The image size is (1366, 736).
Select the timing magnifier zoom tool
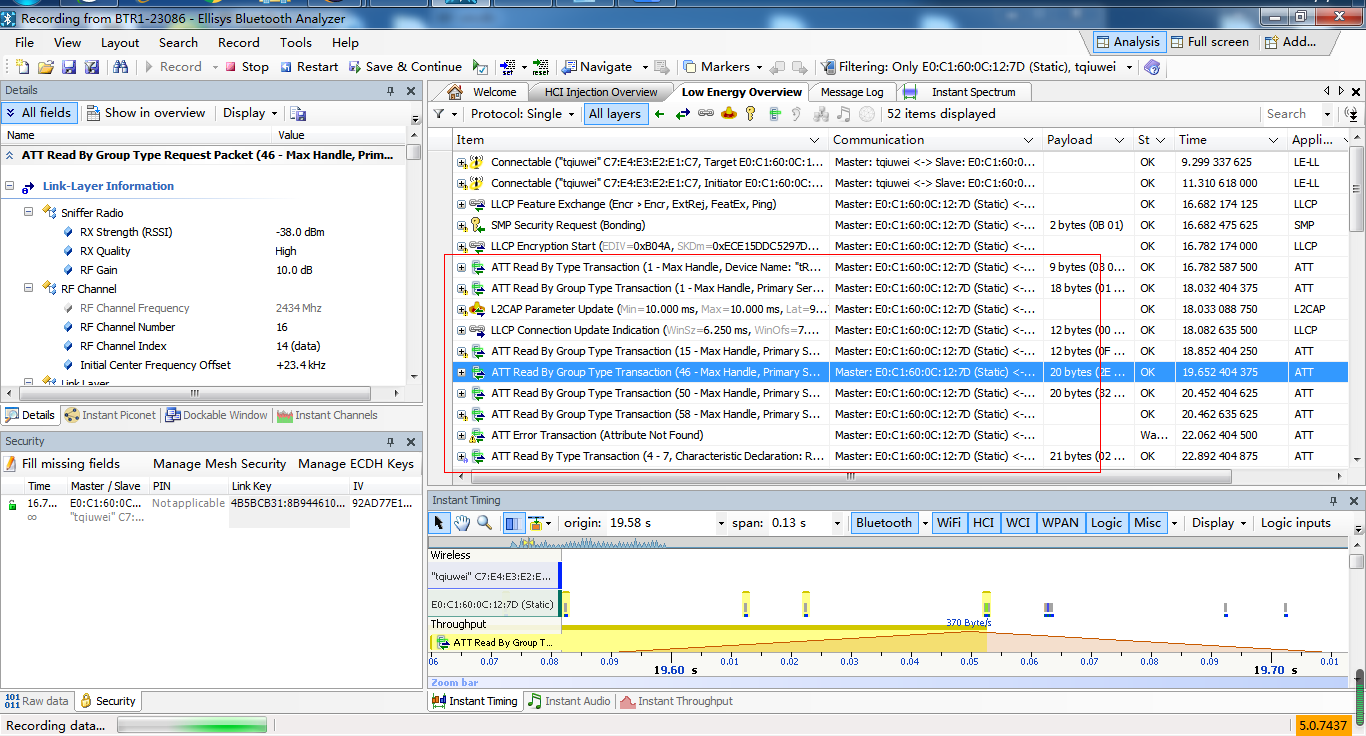click(x=484, y=523)
